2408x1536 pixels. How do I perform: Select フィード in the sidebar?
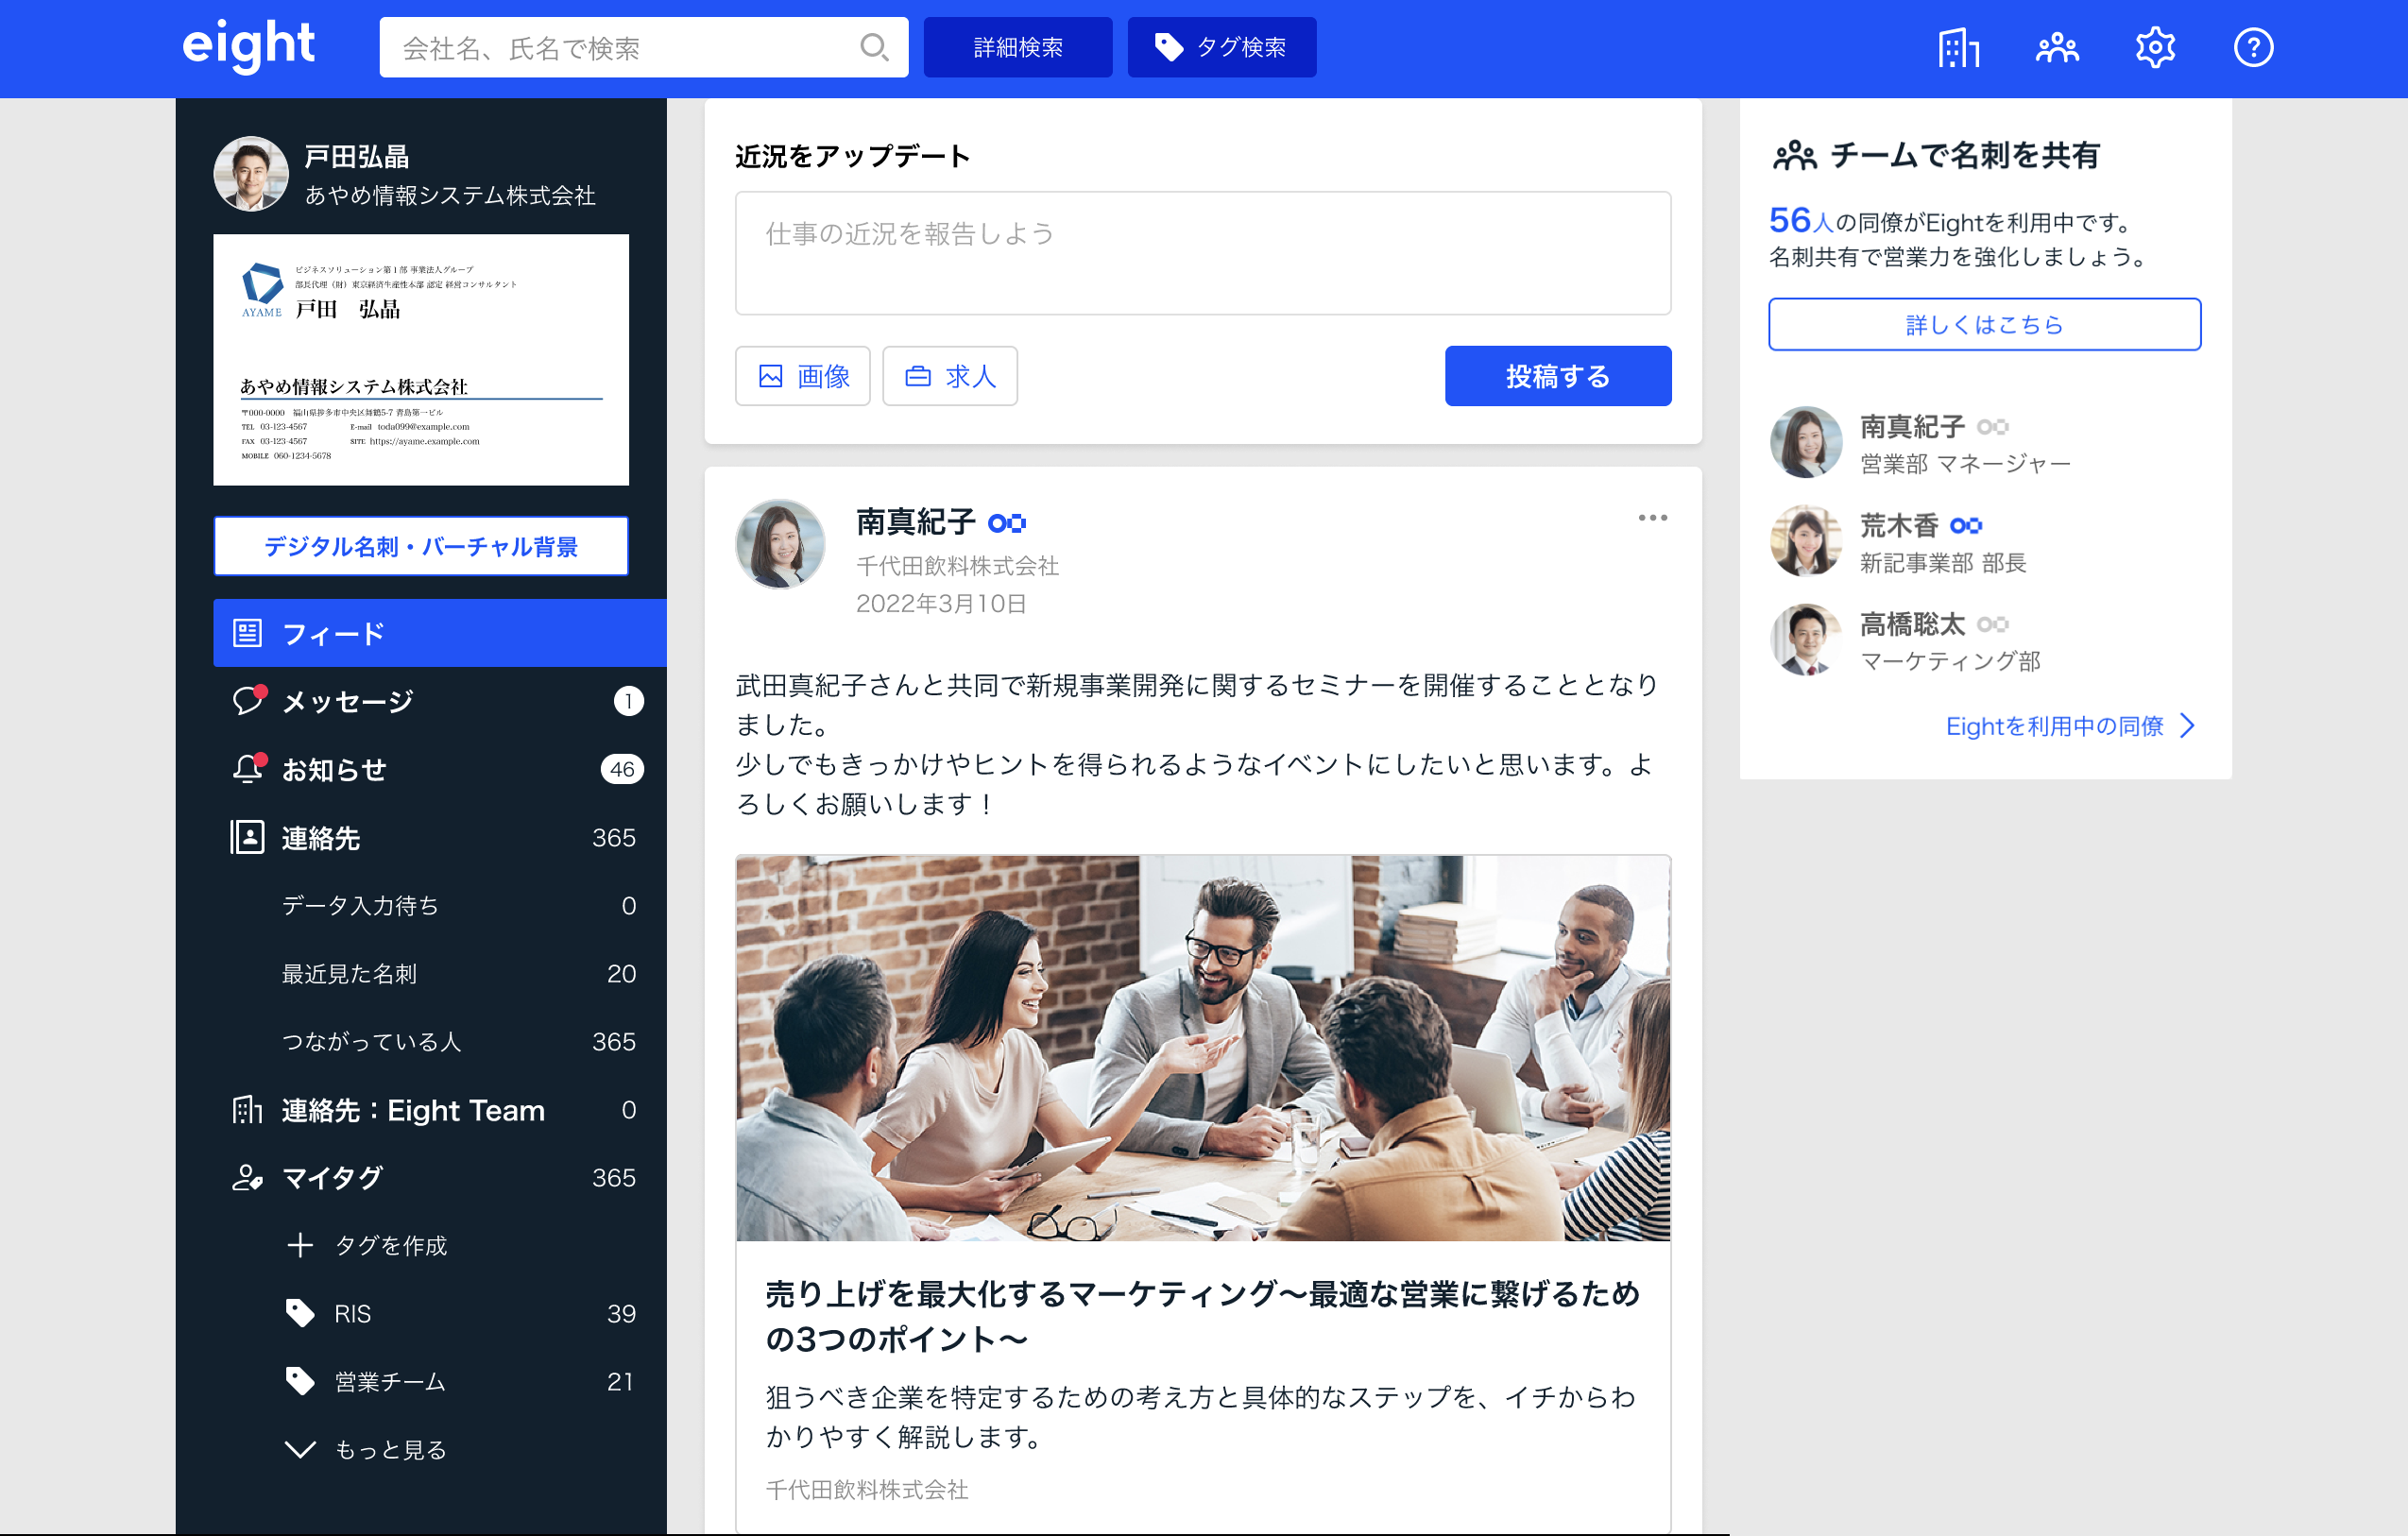(x=333, y=633)
